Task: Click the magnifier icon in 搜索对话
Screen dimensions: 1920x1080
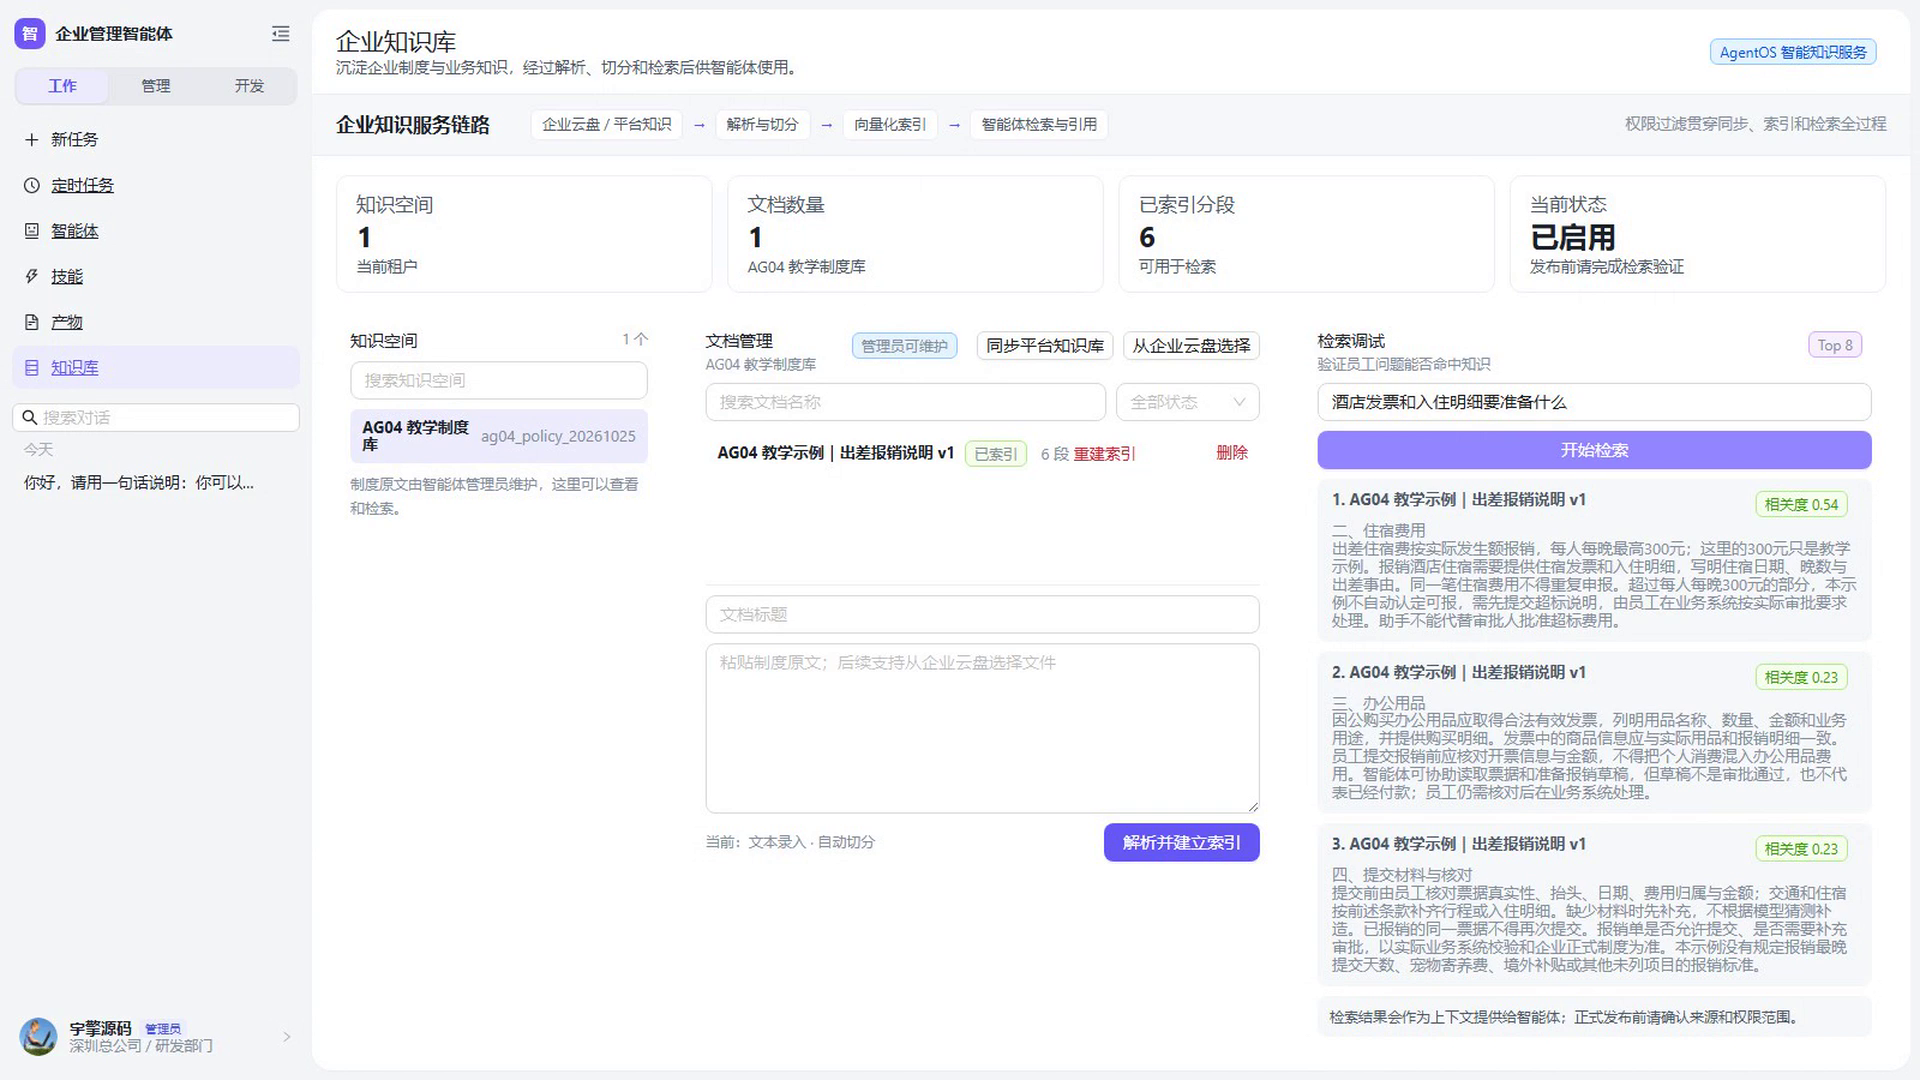Action: point(29,418)
